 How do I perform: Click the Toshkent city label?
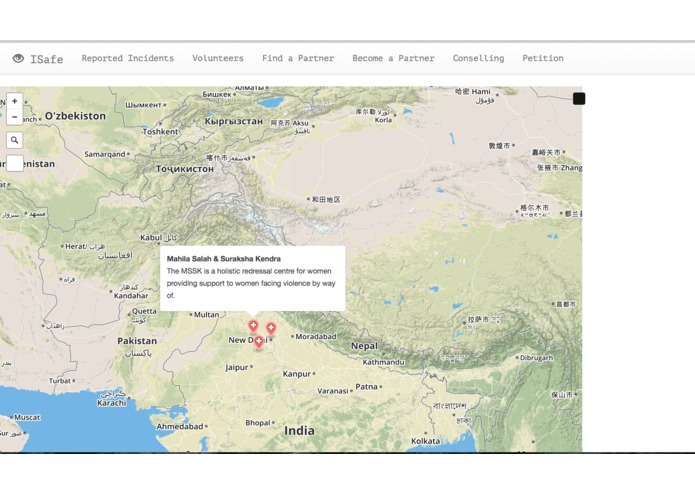(x=160, y=132)
